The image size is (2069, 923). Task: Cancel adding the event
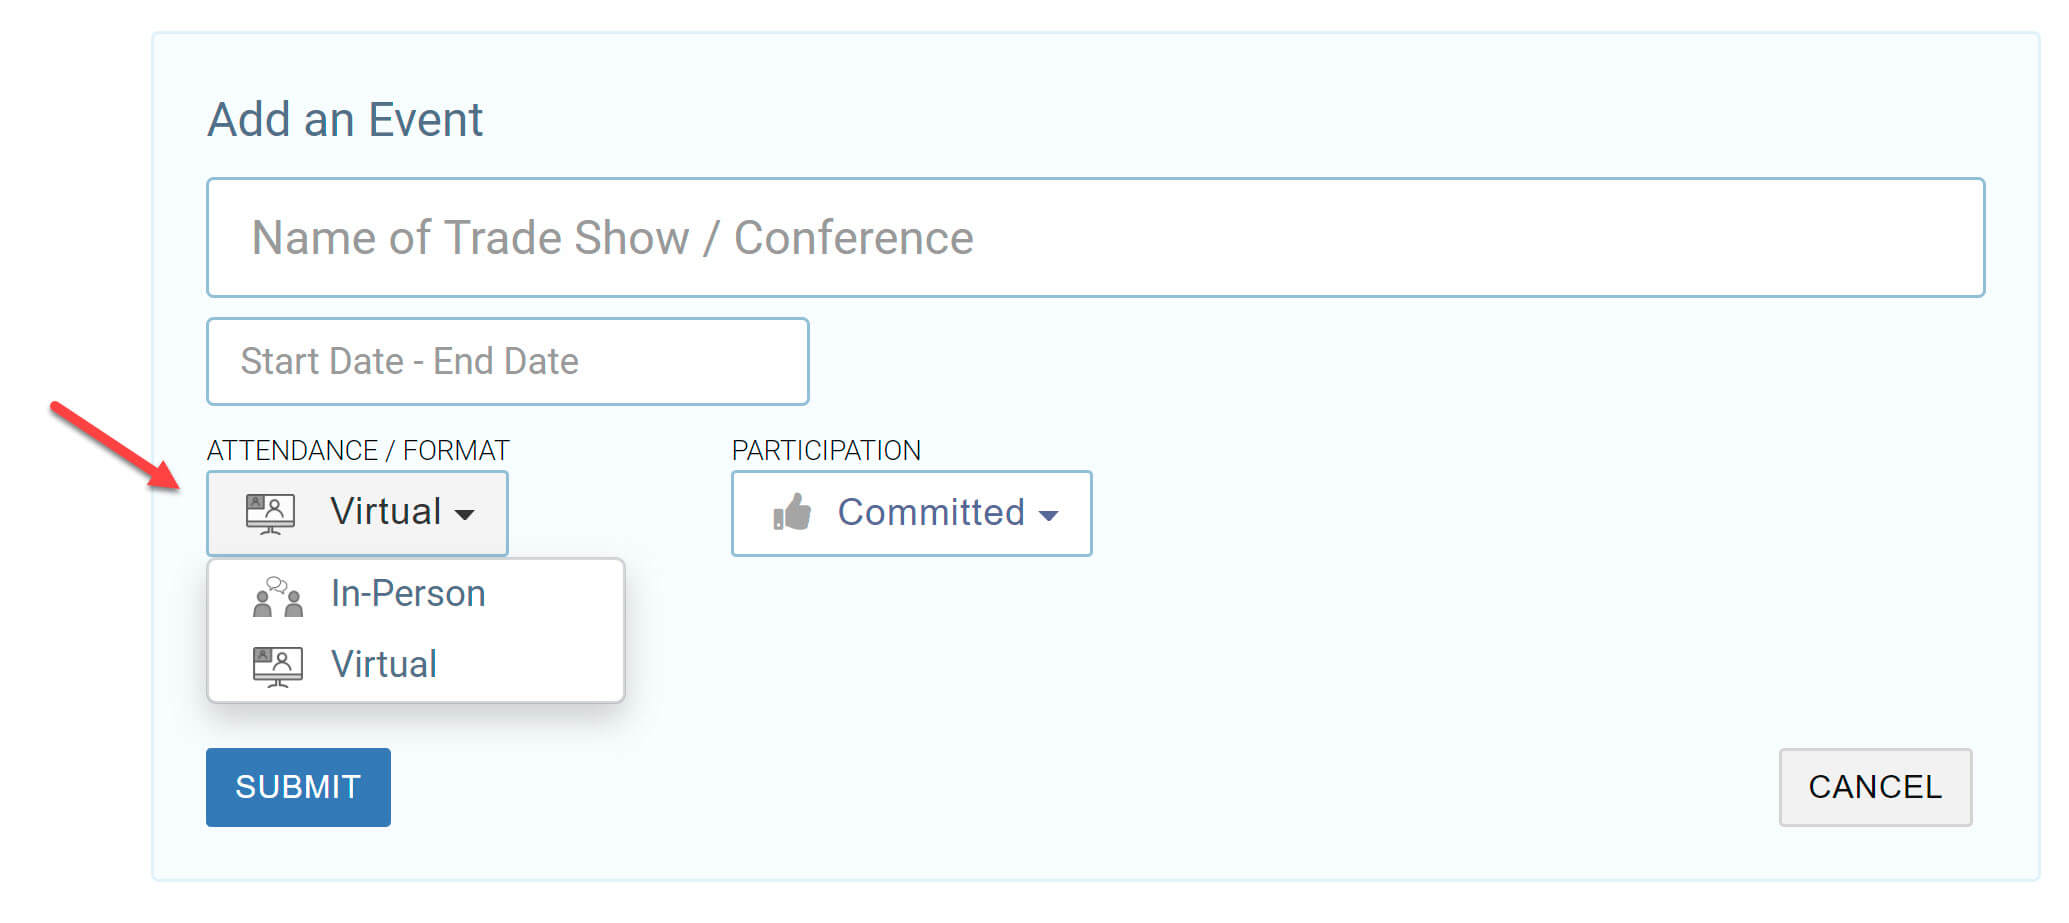(1875, 787)
